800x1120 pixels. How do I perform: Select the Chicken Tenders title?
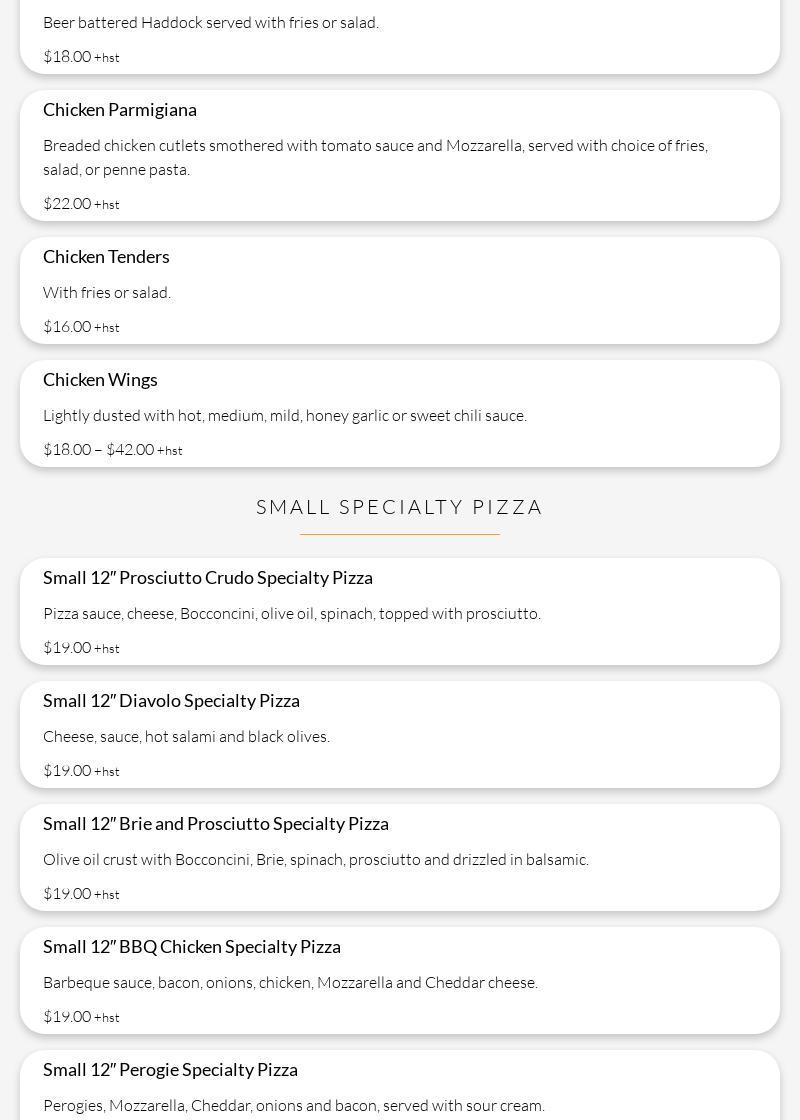(x=106, y=257)
